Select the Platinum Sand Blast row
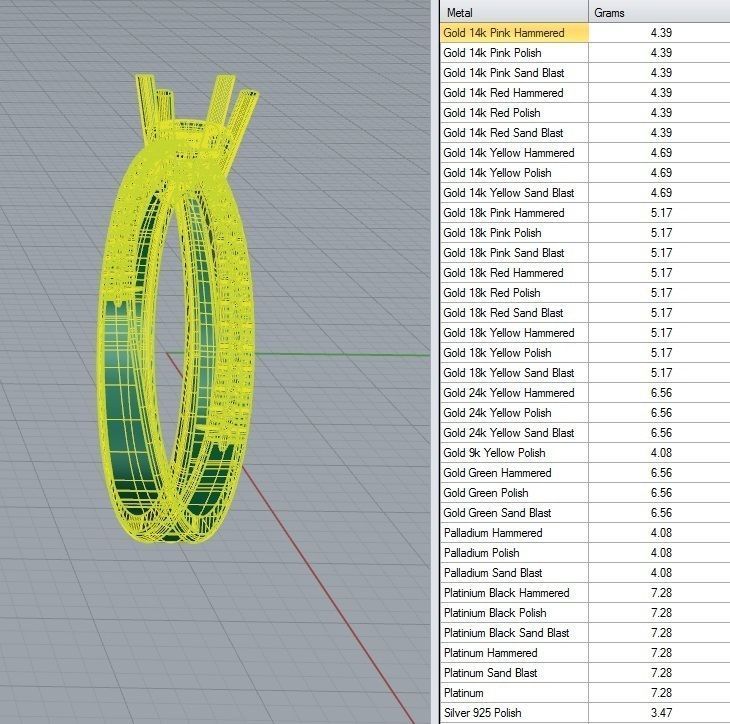730x724 pixels. click(x=585, y=674)
